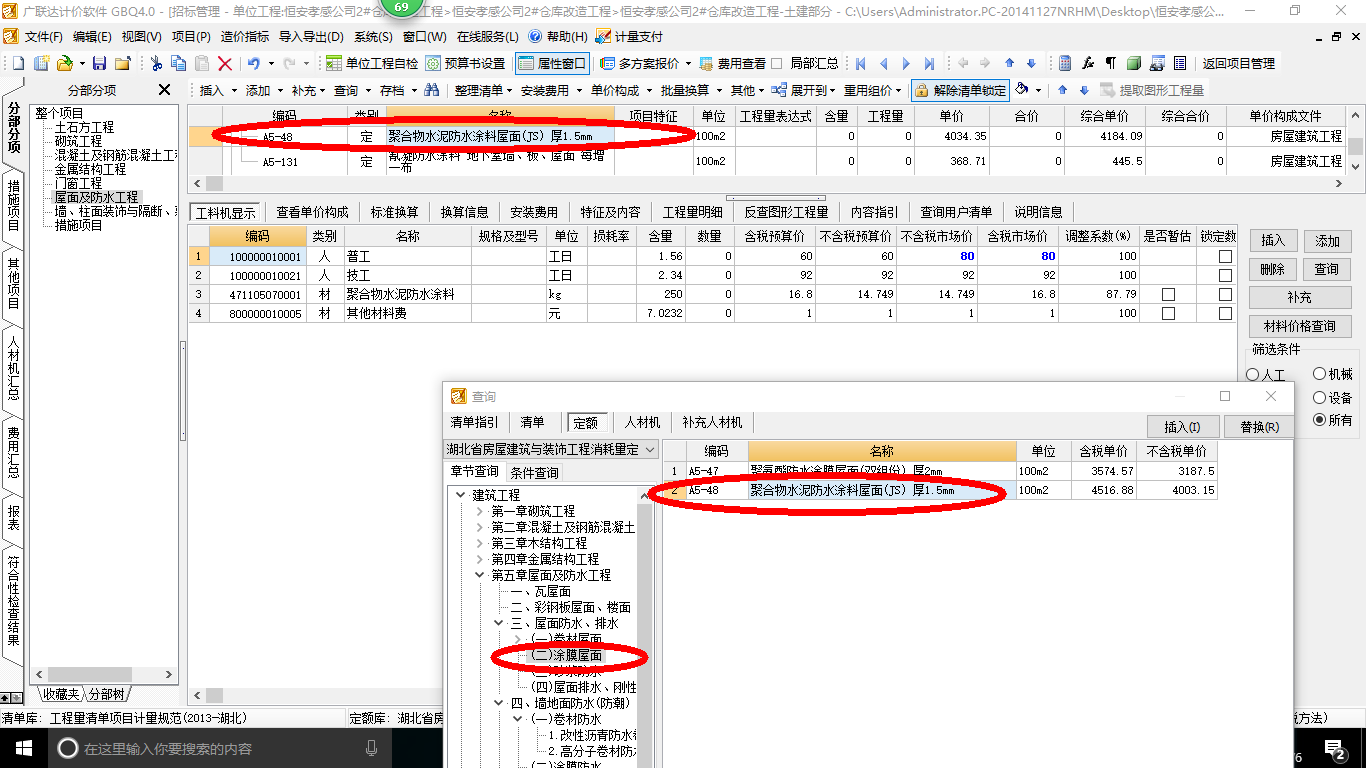Click the blue floppy disk save icon
Viewport: 1366px width, 768px height.
tap(100, 63)
